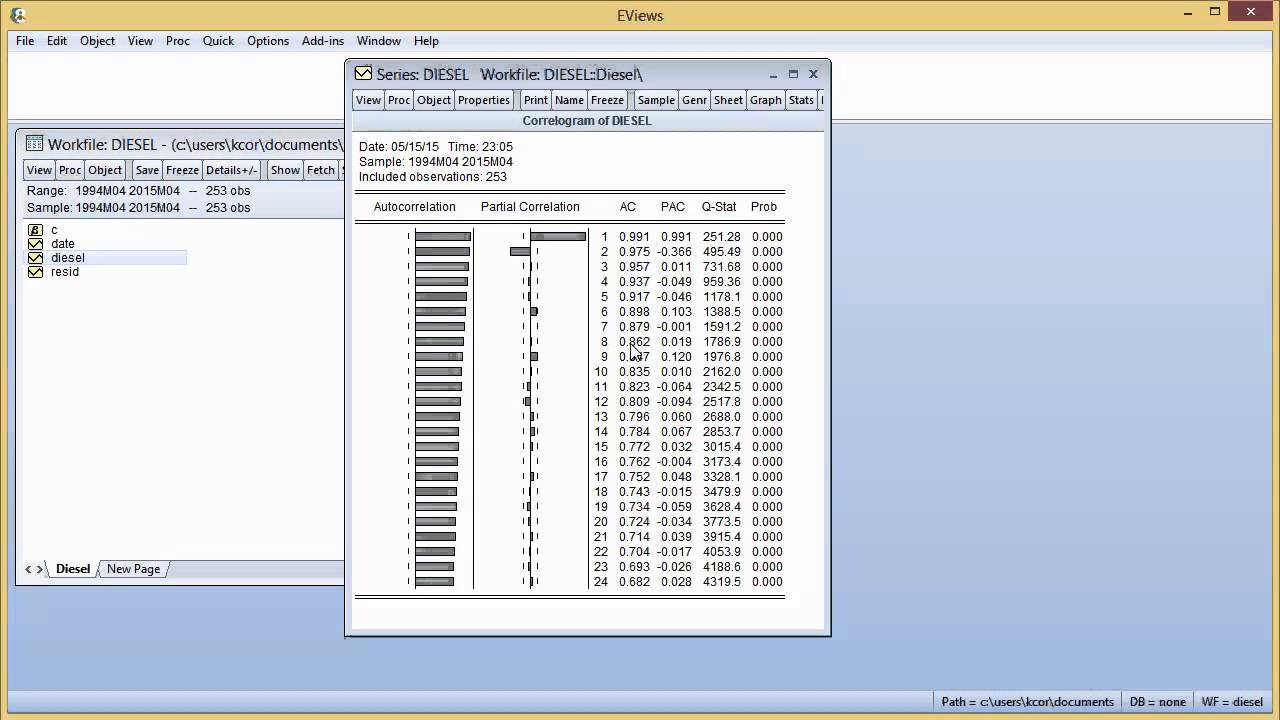
Task: Select the diesel series icon
Action: tap(36, 258)
